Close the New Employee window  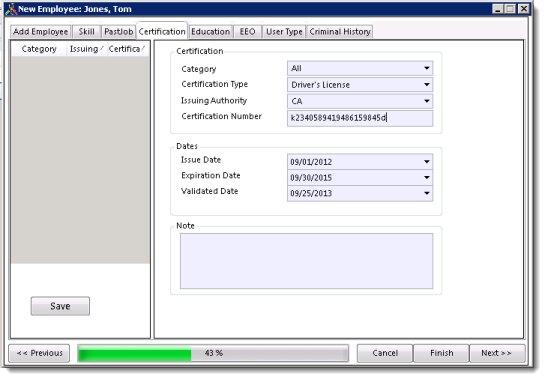(x=523, y=9)
